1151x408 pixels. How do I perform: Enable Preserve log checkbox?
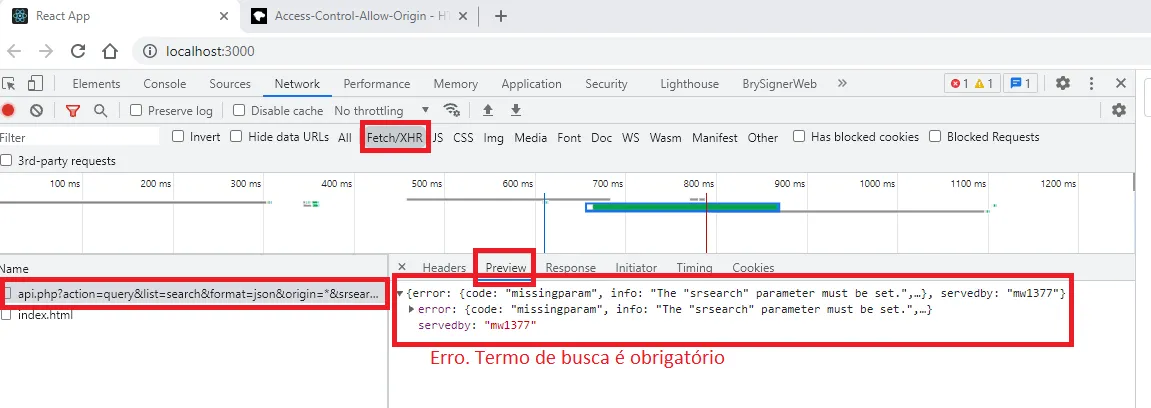(x=136, y=110)
